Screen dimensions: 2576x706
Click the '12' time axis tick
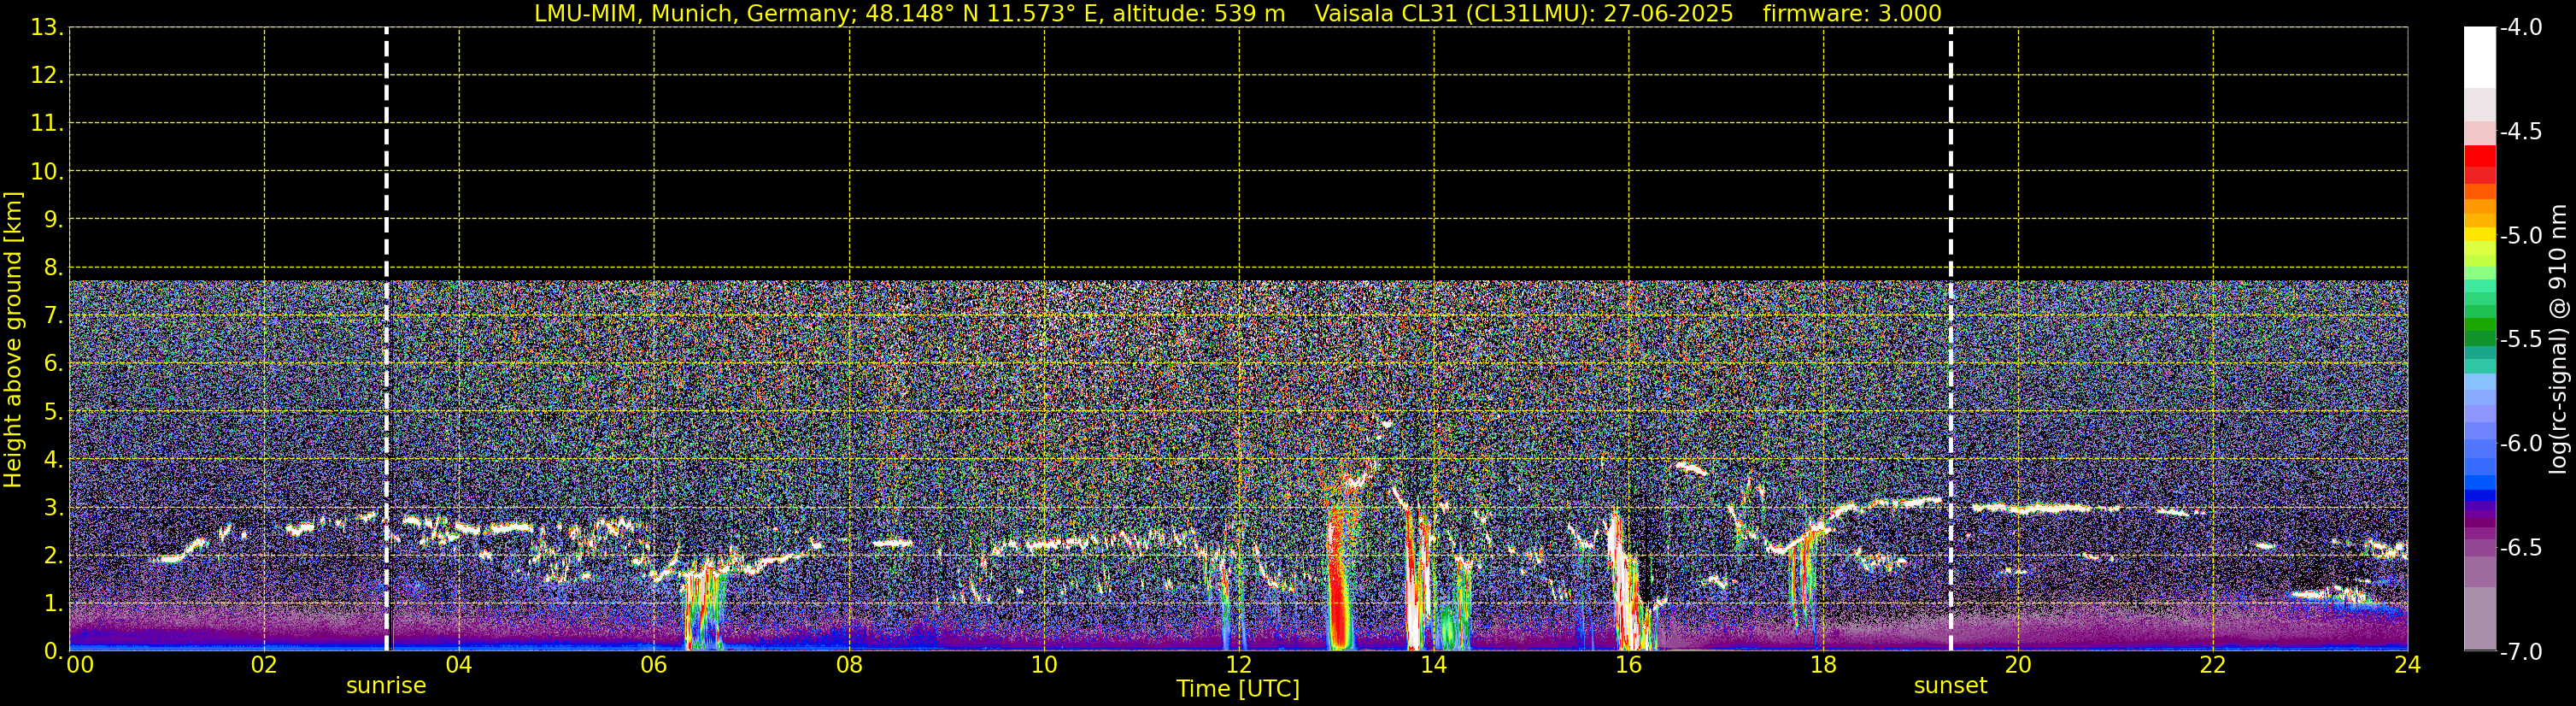(1239, 665)
